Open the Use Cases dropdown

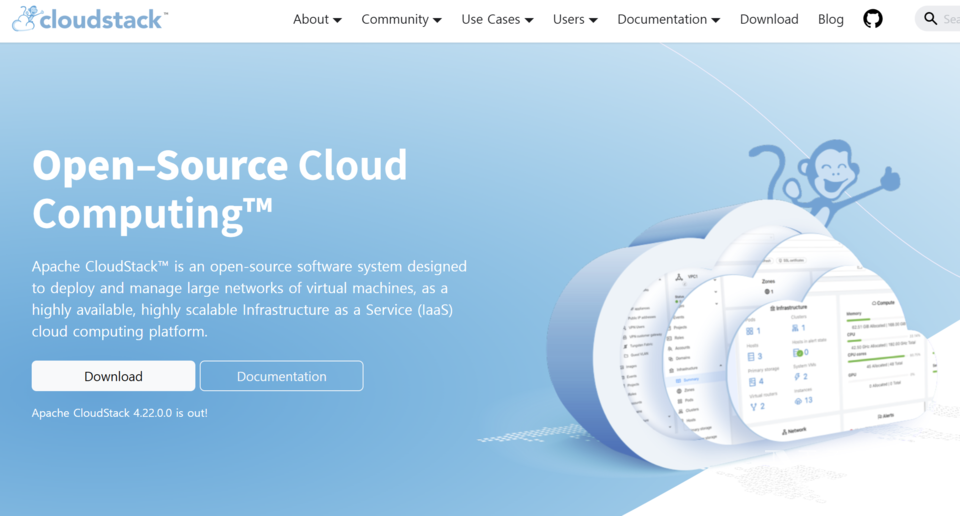click(497, 19)
